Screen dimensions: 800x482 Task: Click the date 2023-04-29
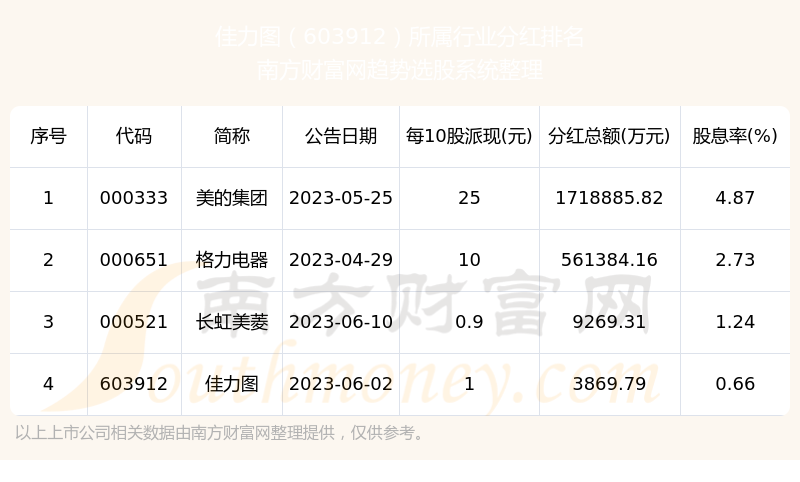pos(341,260)
